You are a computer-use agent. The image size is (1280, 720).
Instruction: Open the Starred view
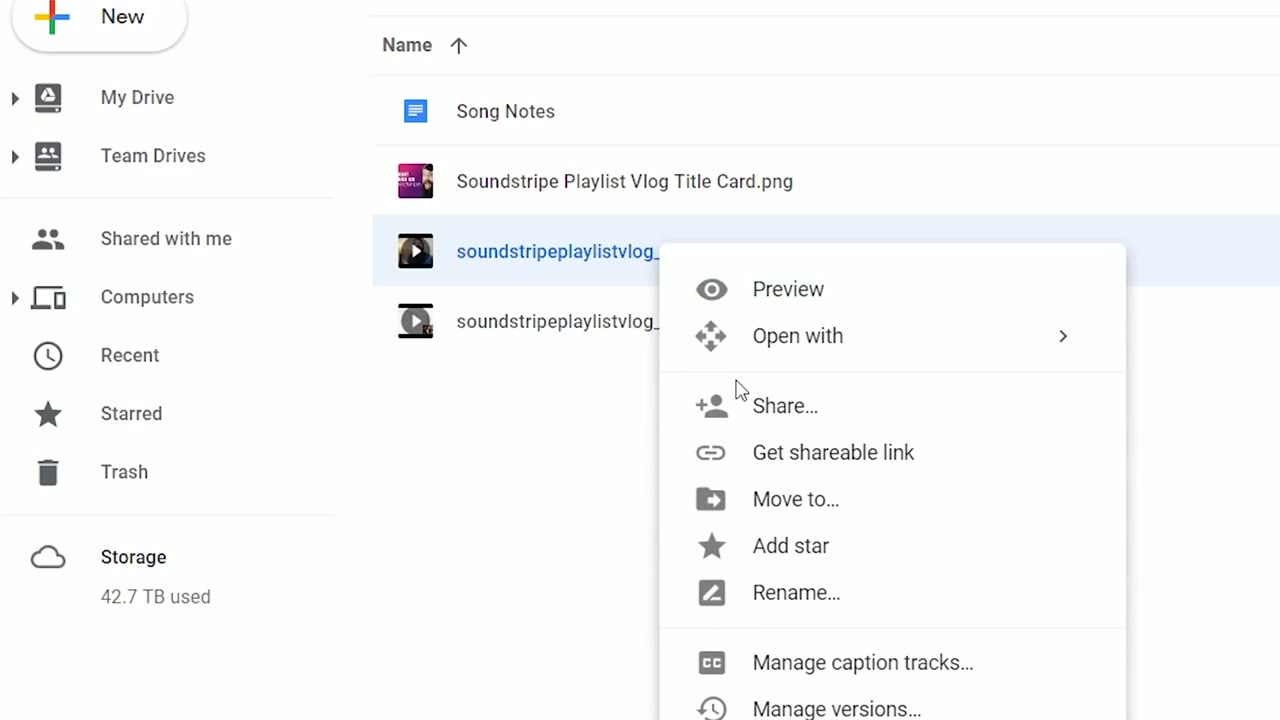131,414
